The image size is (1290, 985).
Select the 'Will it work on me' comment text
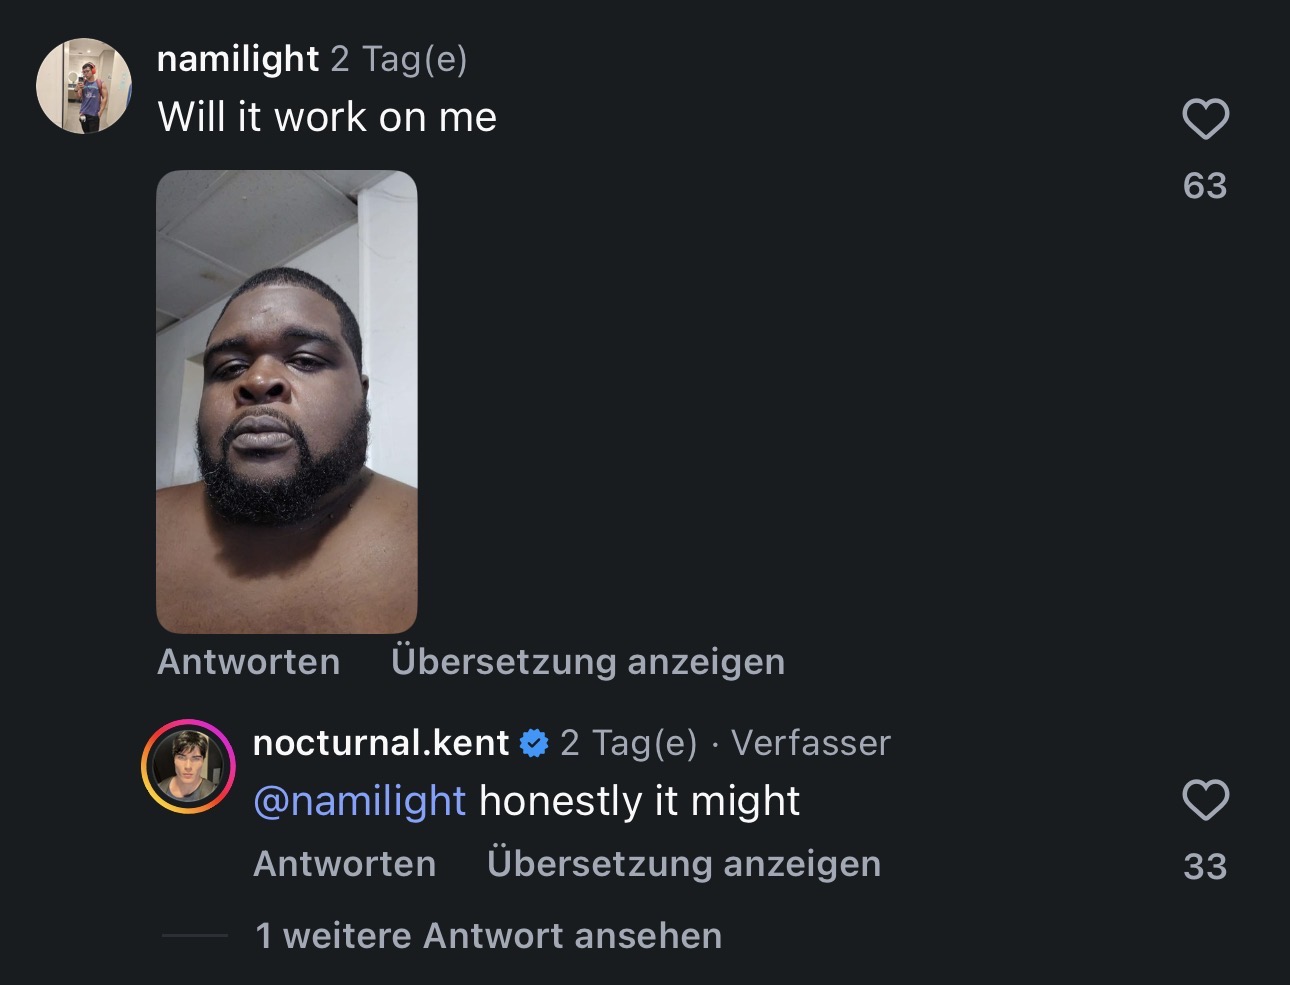click(327, 118)
